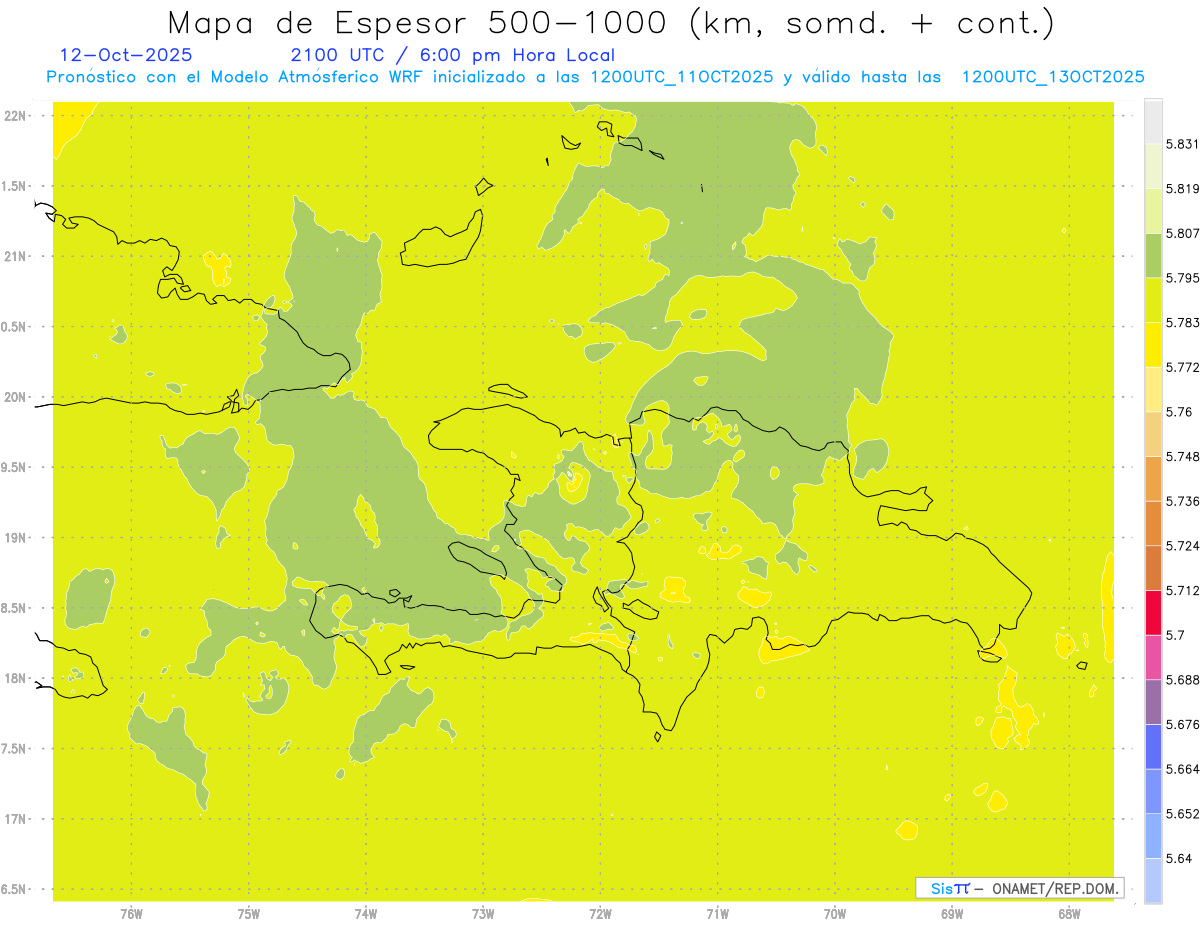Select the legend value '5.748'
This screenshot has width=1200, height=927.
click(x=1183, y=456)
